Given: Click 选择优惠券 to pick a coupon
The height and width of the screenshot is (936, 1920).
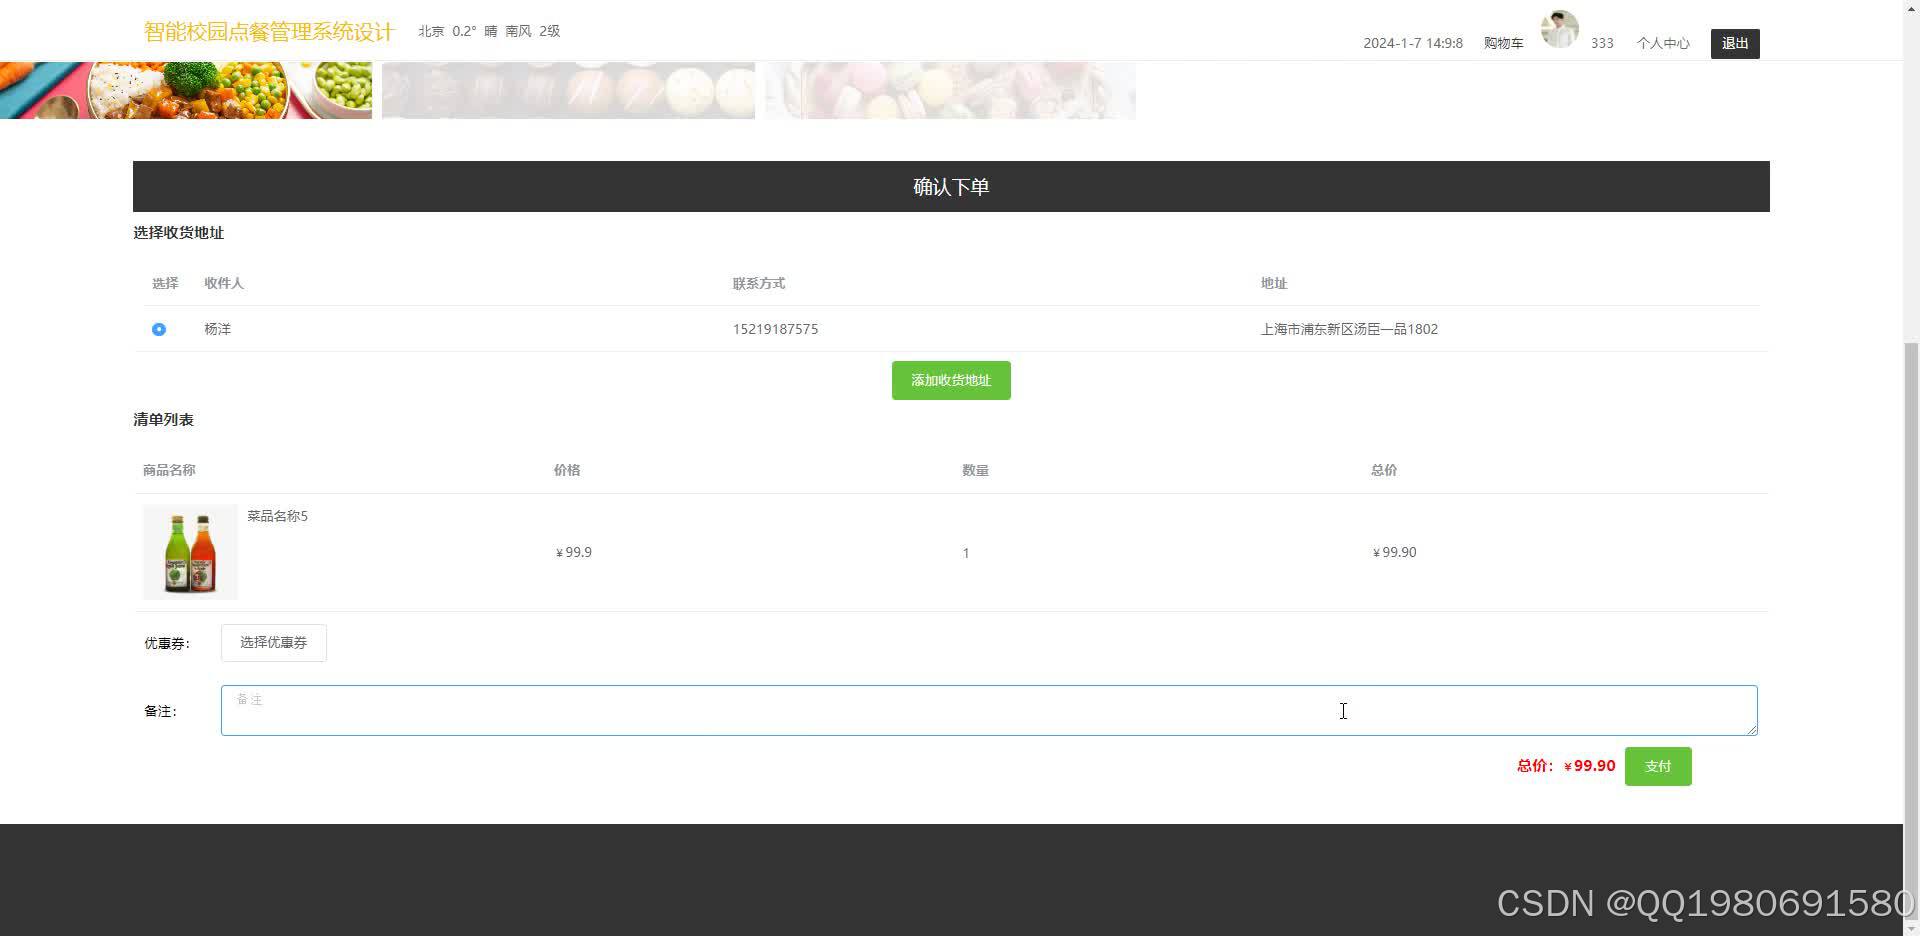Looking at the screenshot, I should pos(273,642).
